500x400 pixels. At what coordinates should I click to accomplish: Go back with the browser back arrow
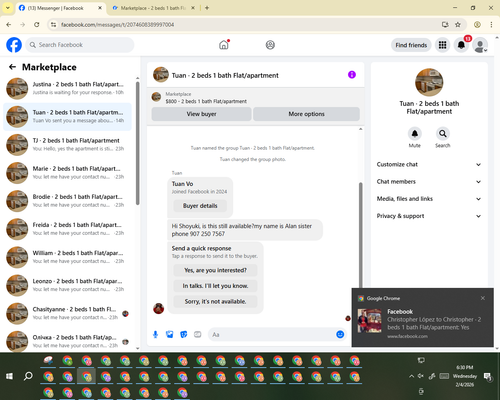point(9,25)
